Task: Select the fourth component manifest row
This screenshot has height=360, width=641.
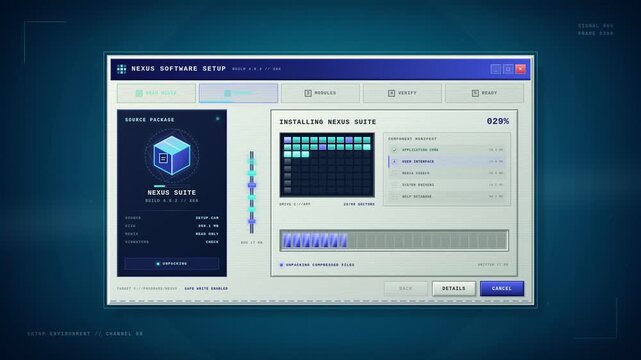Action: click(447, 185)
